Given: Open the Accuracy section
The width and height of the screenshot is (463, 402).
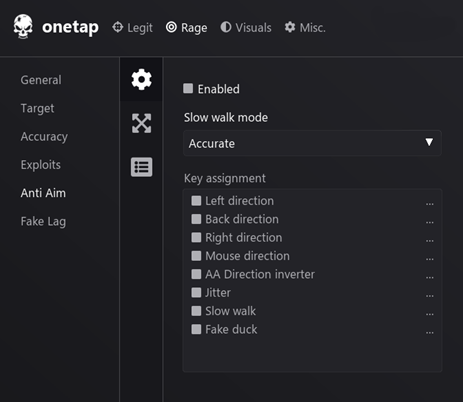Looking at the screenshot, I should (44, 137).
